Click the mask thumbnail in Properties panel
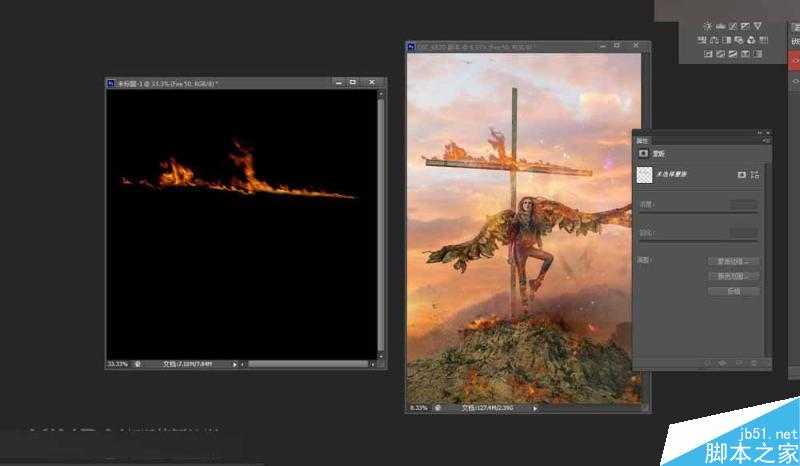The width and height of the screenshot is (800, 466). pyautogui.click(x=644, y=175)
